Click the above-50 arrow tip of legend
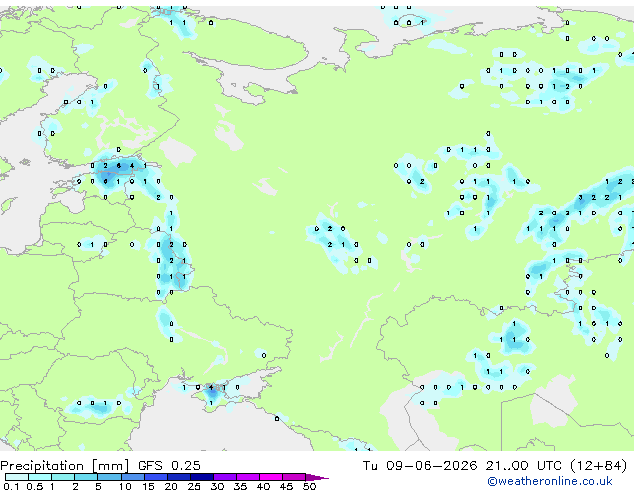Image resolution: width=634 pixels, height=490 pixels. click(317, 477)
